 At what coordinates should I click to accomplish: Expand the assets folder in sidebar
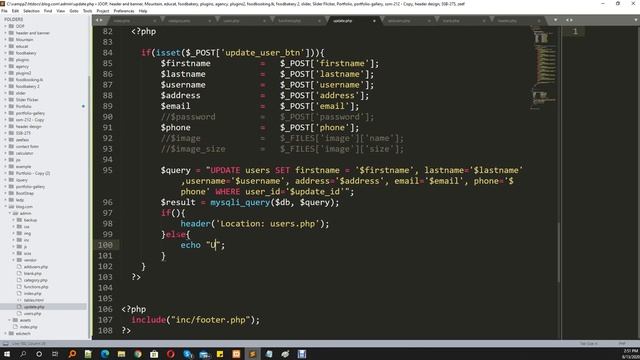10,320
